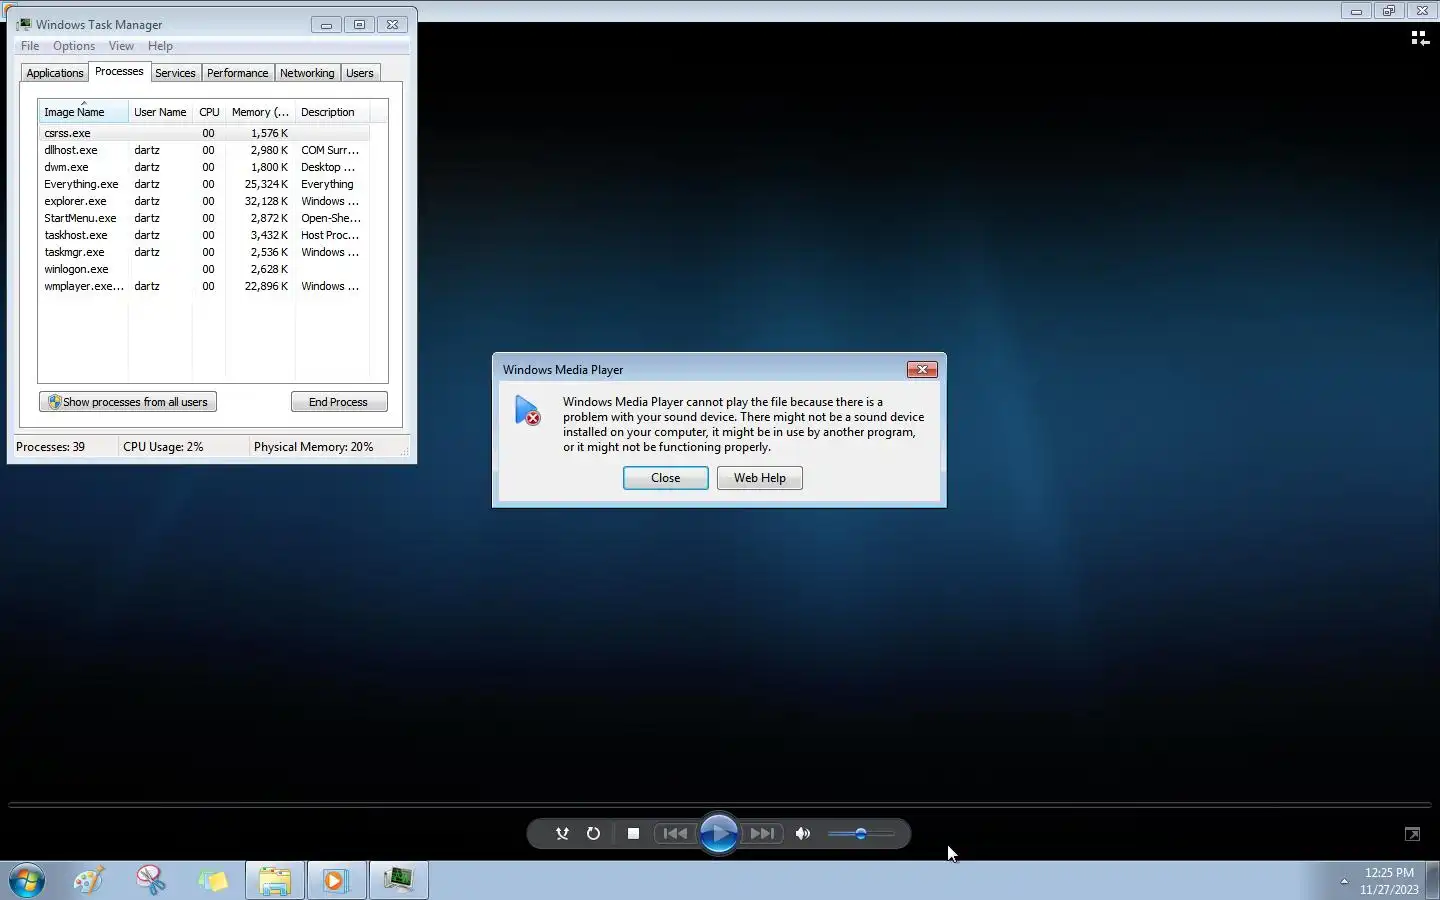Screen dimensions: 1440x900
Task: Click Show processes from all users
Action: [x=128, y=402]
